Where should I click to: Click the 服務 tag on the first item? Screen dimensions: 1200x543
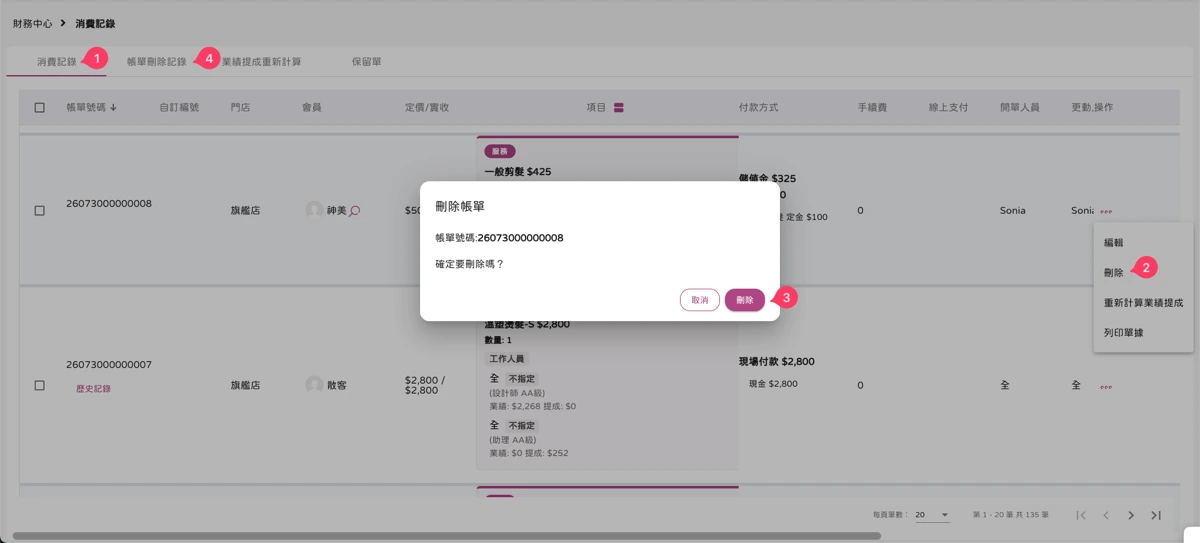coord(500,152)
